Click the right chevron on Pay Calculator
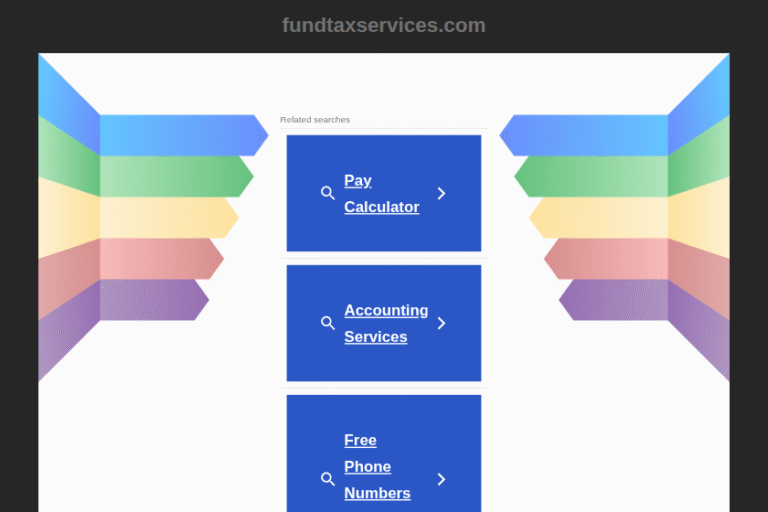768x512 pixels. coord(441,193)
